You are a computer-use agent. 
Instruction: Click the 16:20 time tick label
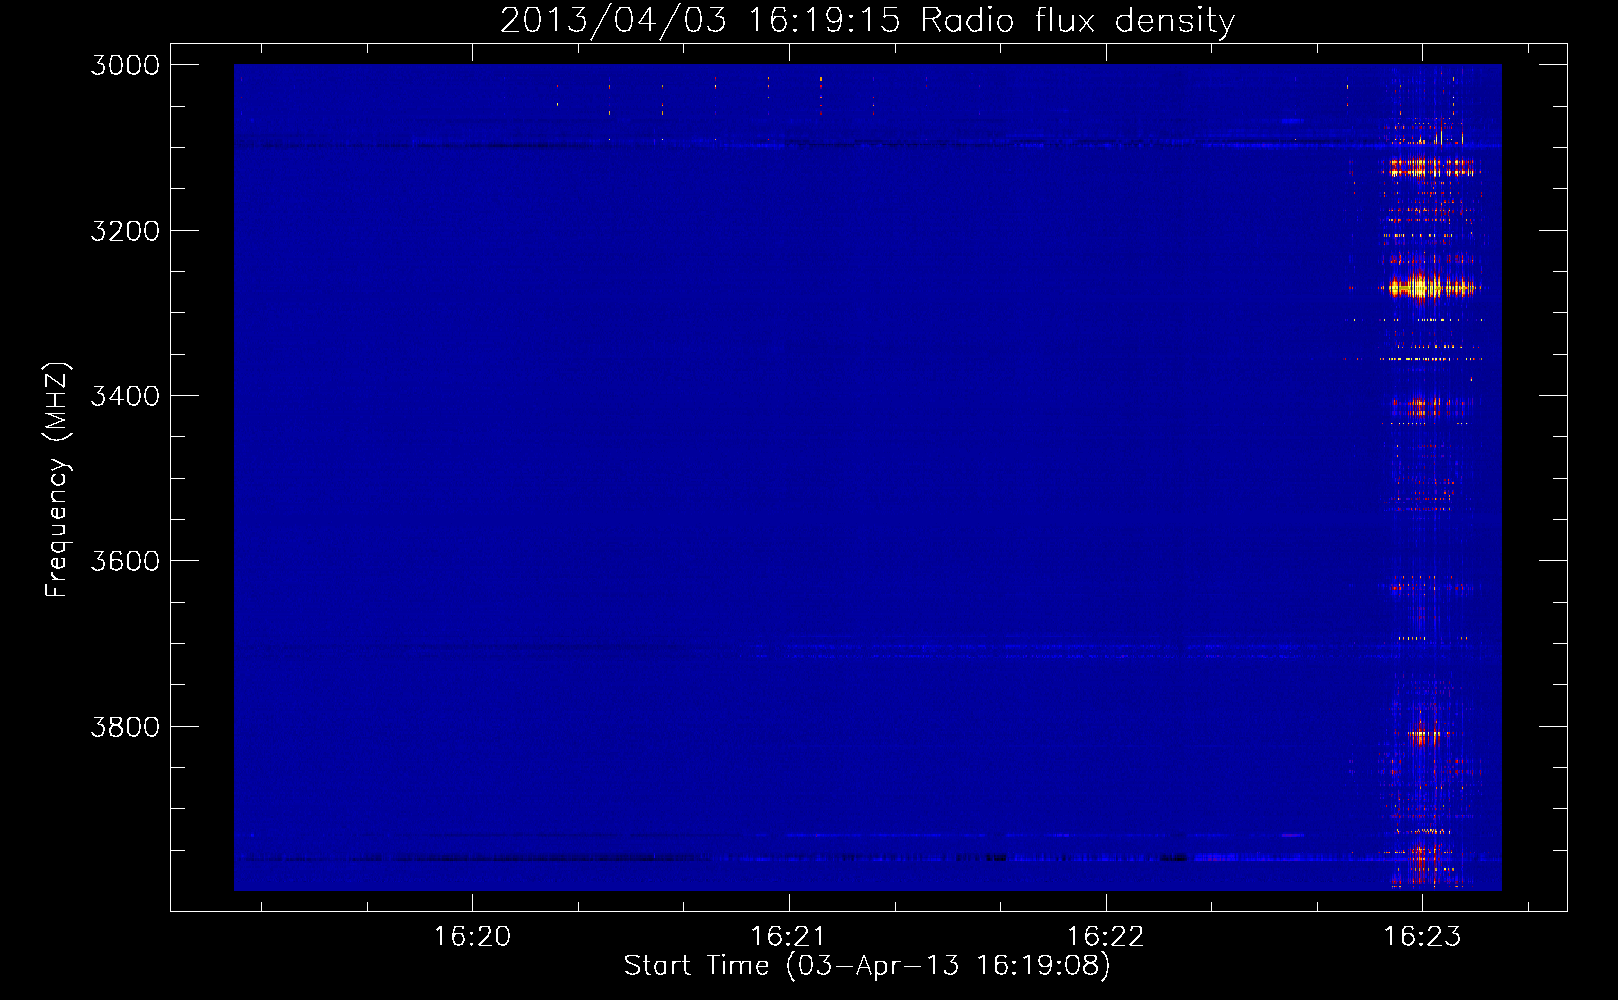coord(472,936)
